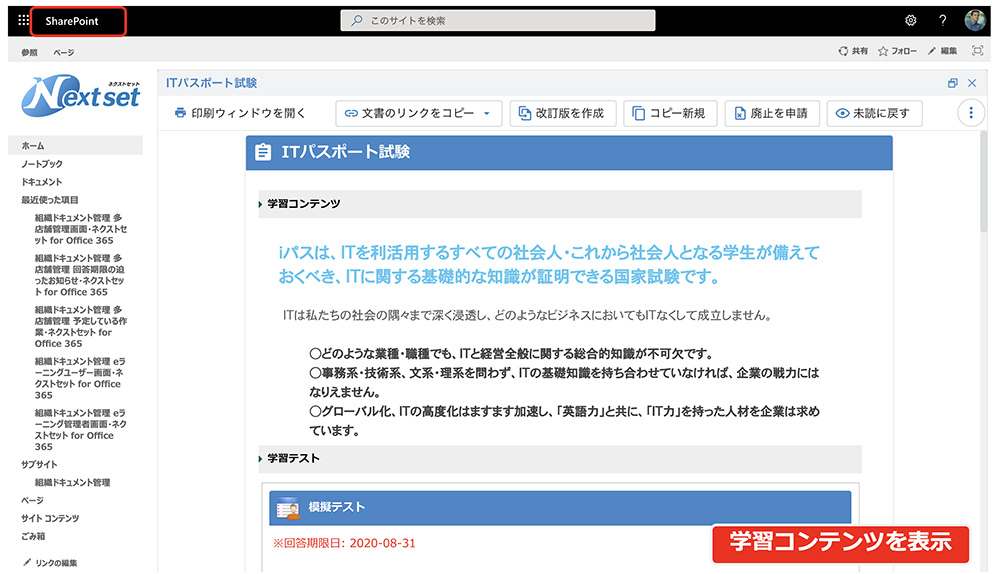
Task: Select 最近使った項目 in the side navigation
Action: coord(50,200)
